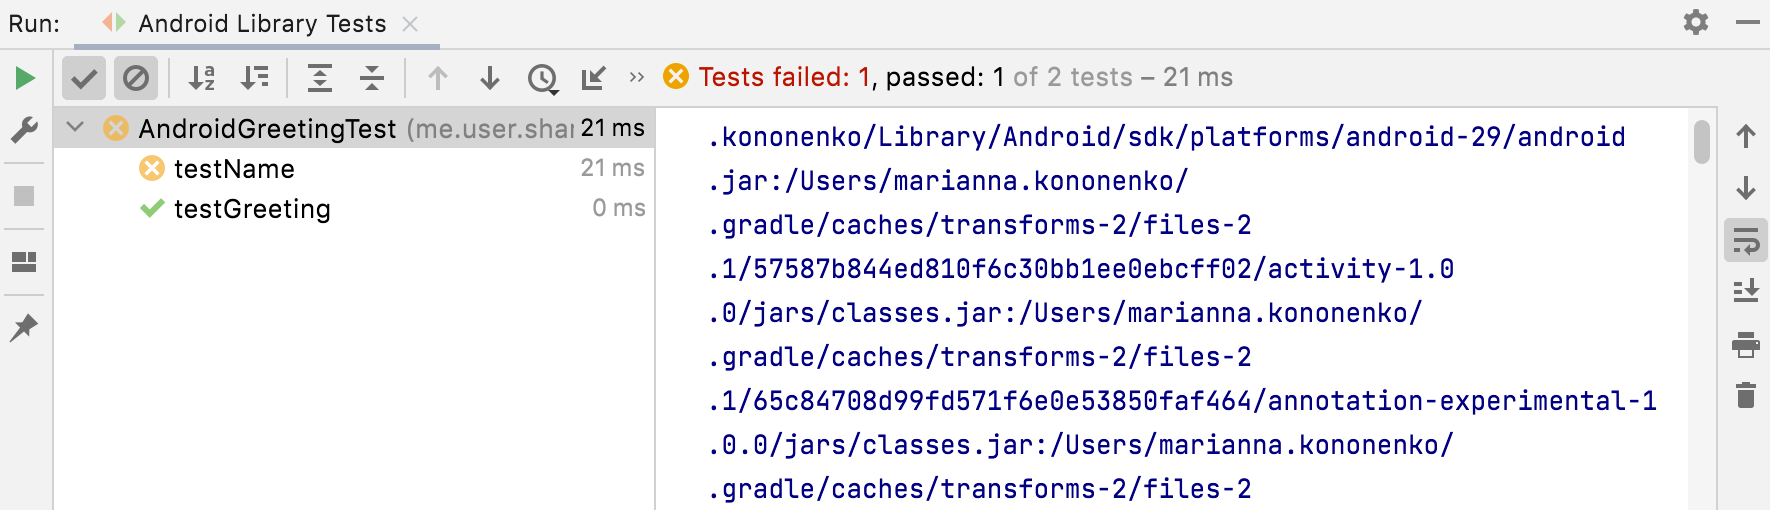Toggle soft-wrap in console output
1770x510 pixels.
1746,241
